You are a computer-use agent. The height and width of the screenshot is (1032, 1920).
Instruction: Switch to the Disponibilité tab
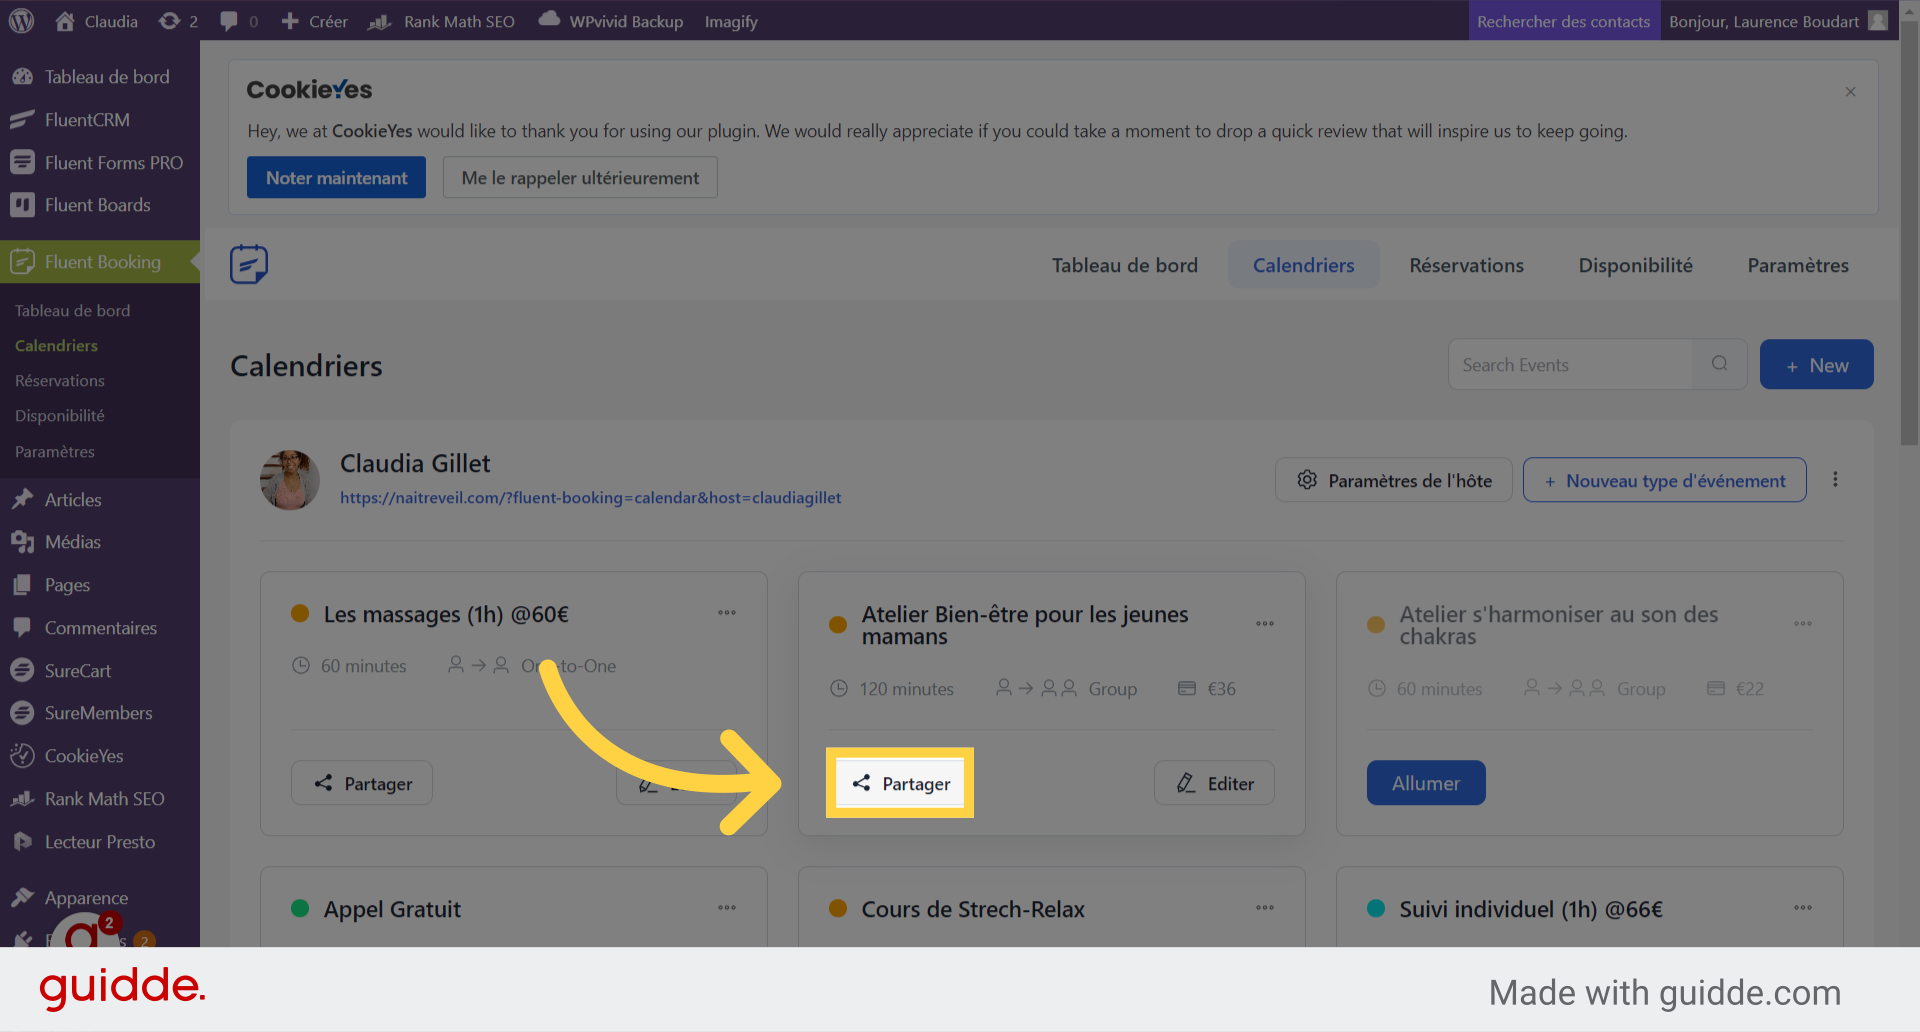point(1635,265)
